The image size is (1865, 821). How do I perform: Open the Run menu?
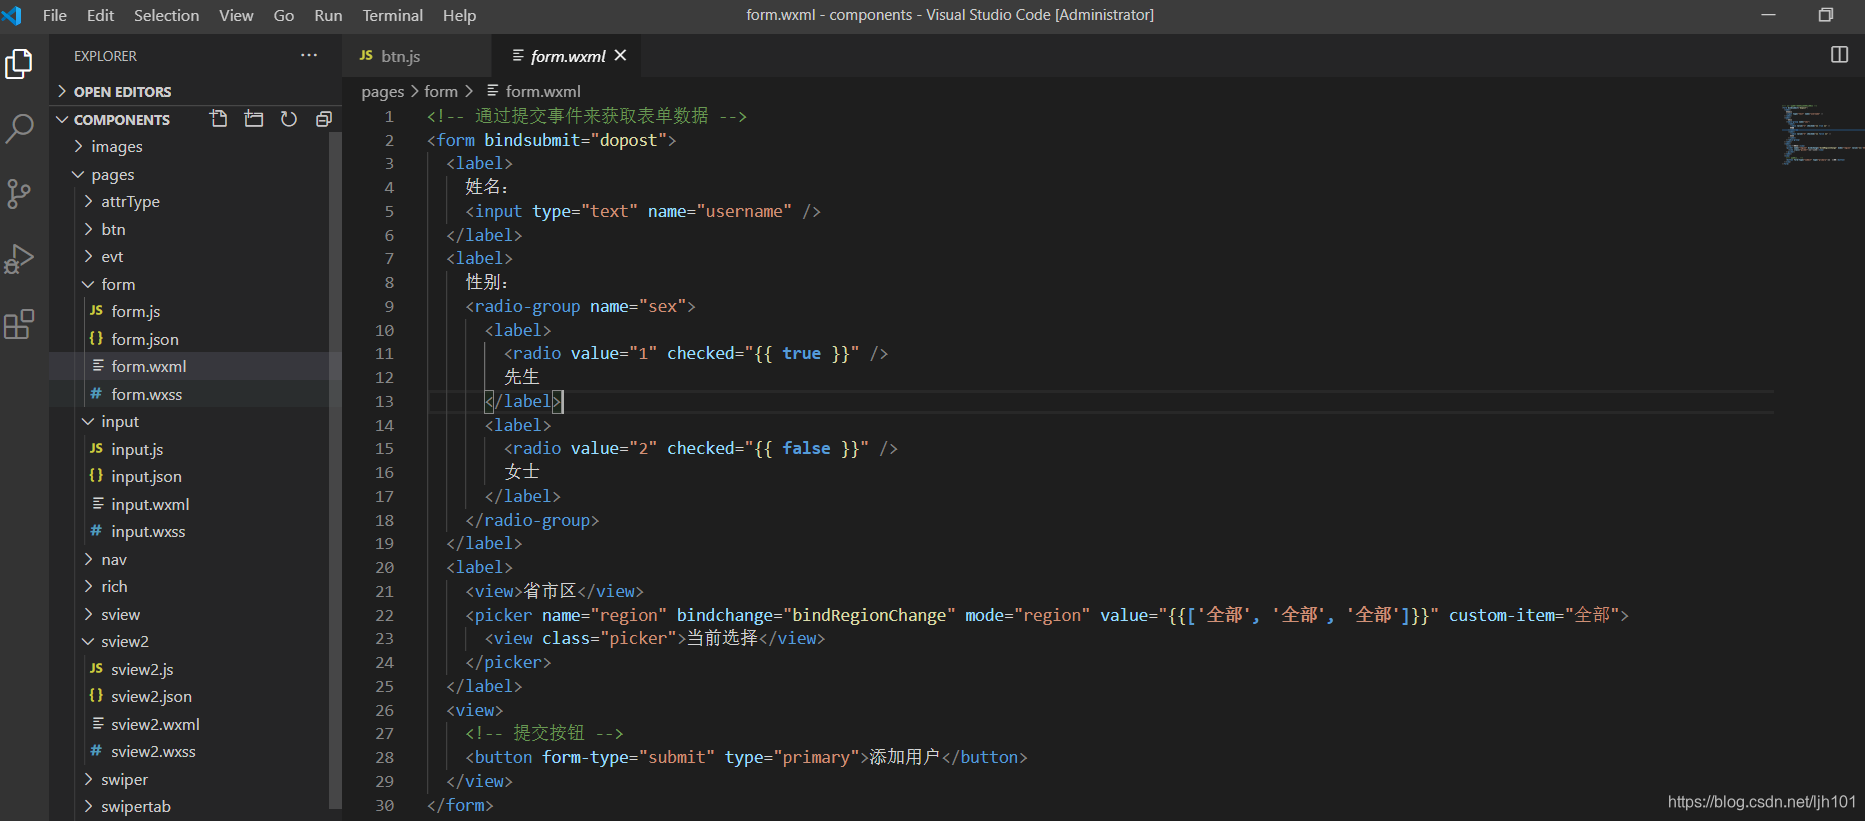tap(328, 15)
